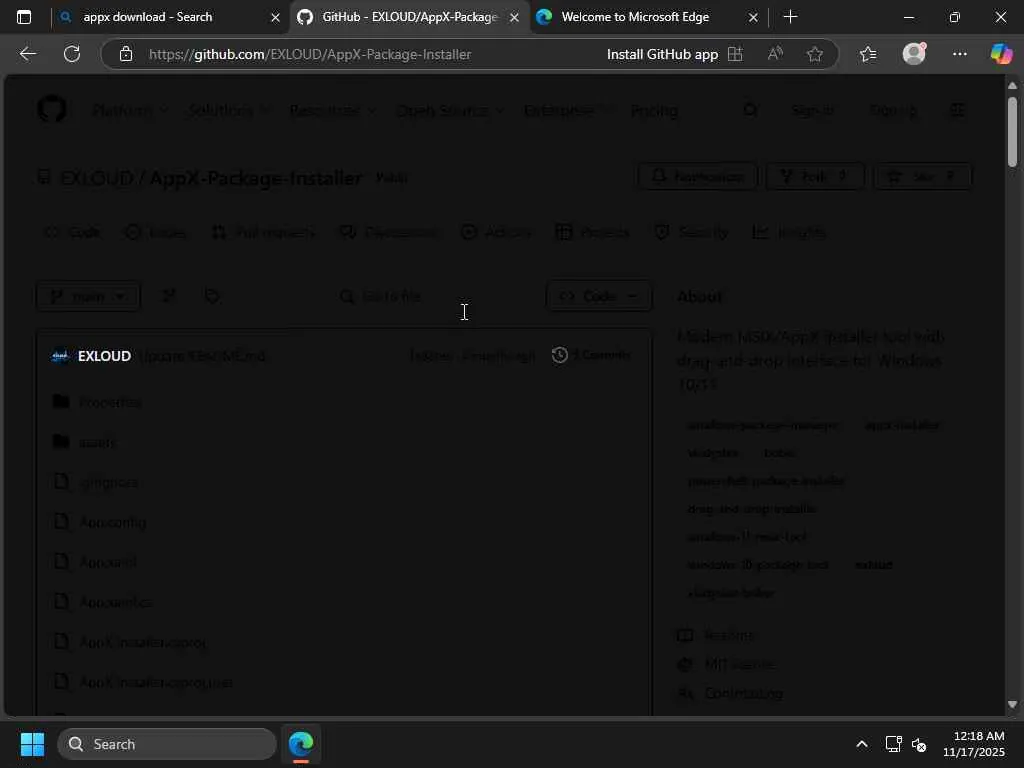The image size is (1024, 768).
Task: Open Edge Settings and more menu
Action: point(959,54)
